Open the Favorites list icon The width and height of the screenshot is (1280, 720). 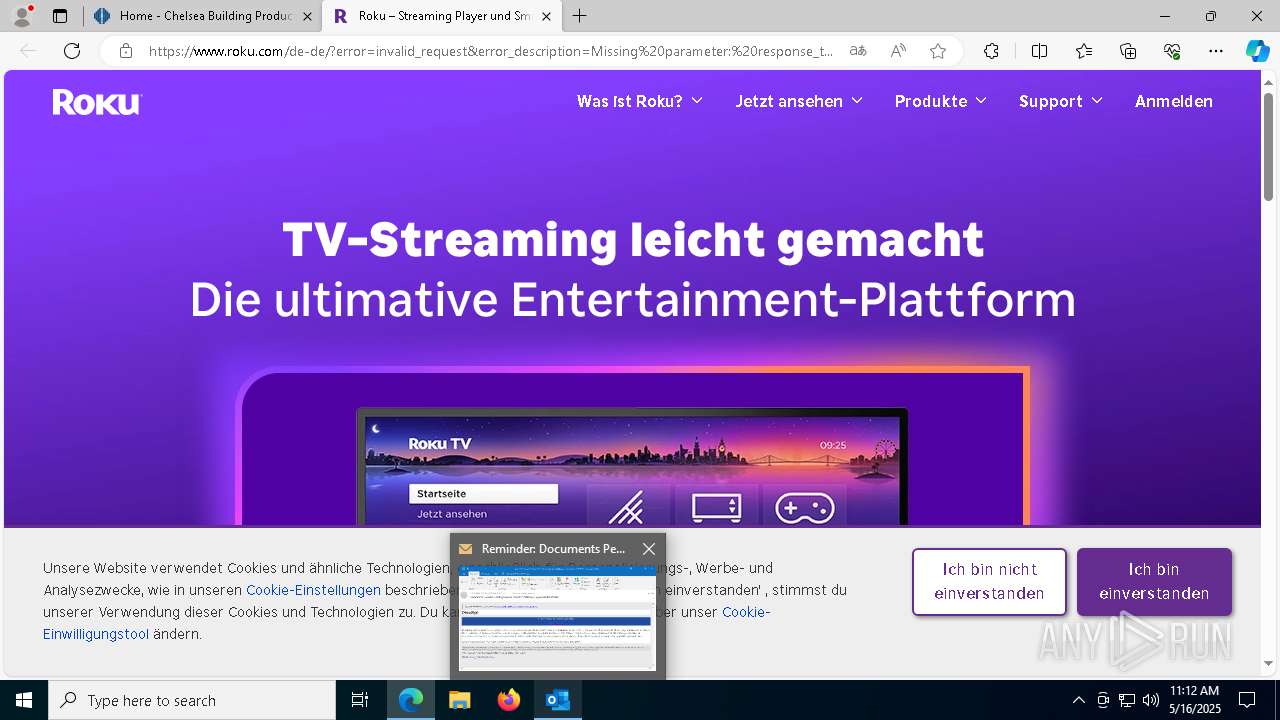click(x=1084, y=51)
